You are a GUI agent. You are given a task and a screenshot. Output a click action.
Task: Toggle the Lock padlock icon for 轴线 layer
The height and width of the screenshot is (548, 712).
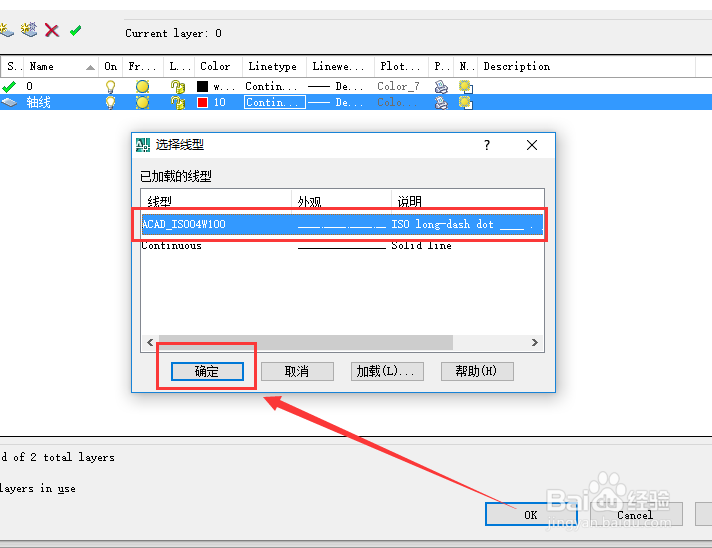[x=178, y=103]
